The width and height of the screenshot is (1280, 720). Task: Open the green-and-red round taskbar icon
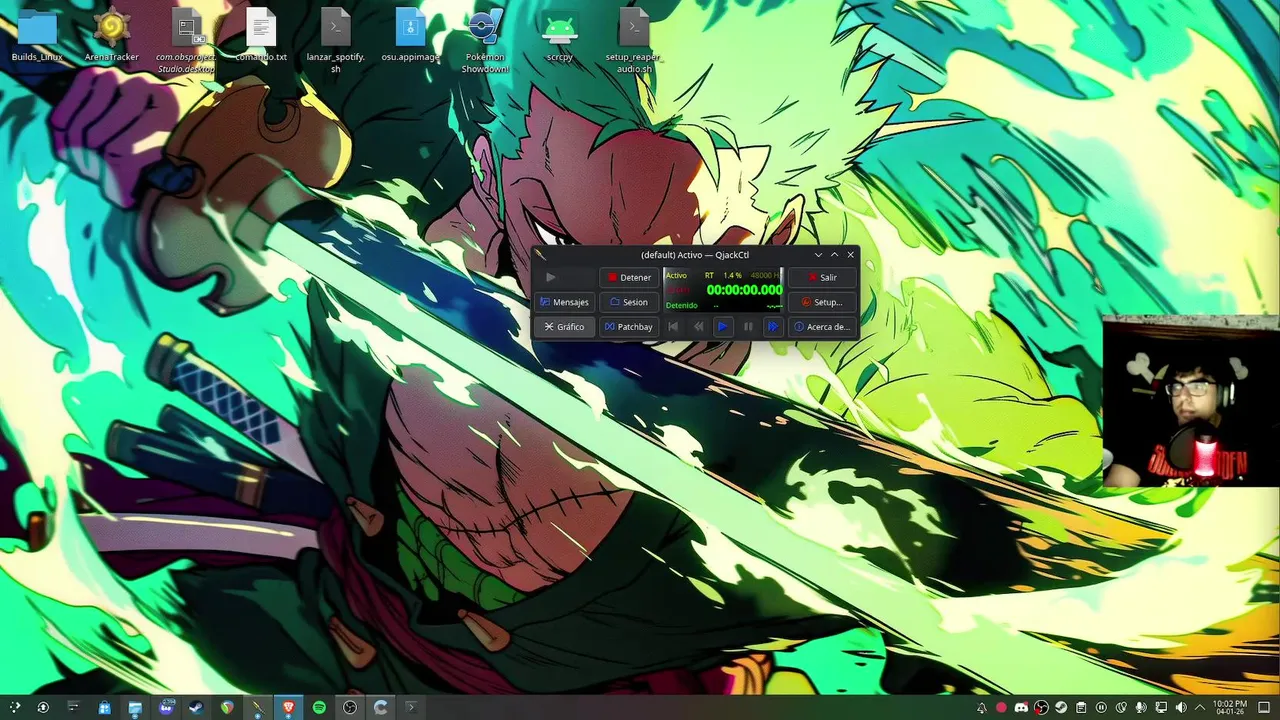(x=227, y=707)
